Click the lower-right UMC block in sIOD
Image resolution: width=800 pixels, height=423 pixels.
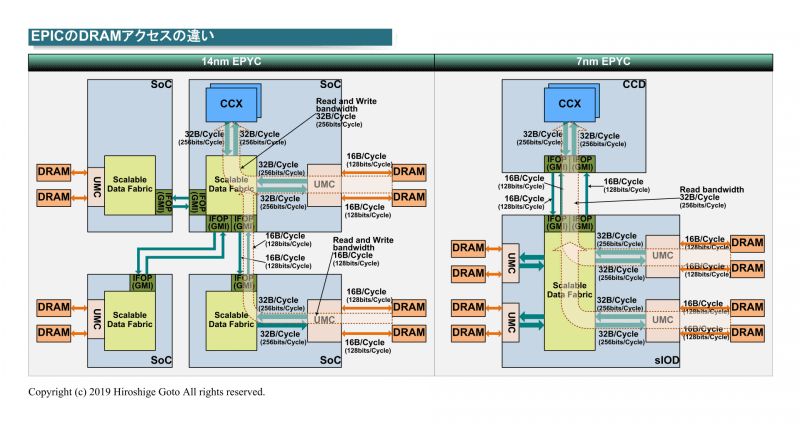(x=662, y=320)
